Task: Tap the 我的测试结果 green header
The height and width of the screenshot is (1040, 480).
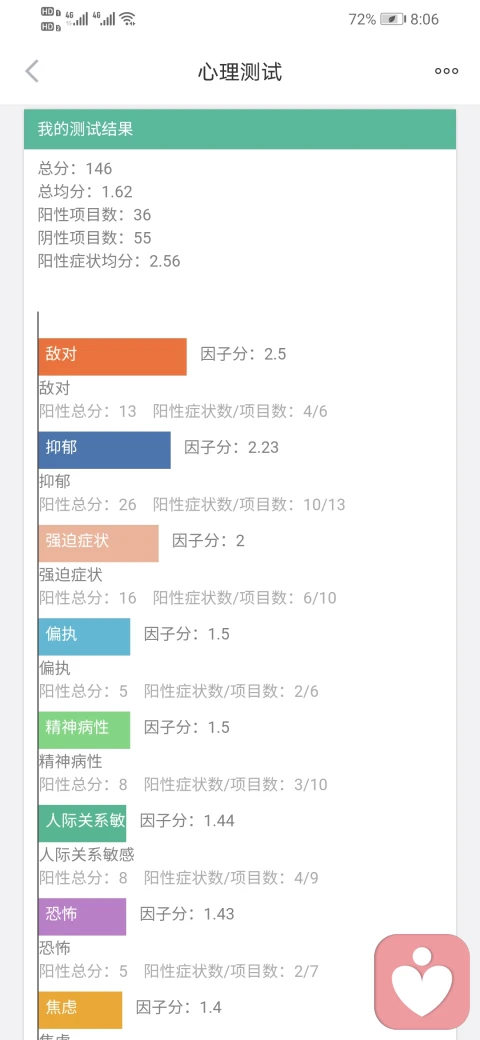Action: pos(240,129)
